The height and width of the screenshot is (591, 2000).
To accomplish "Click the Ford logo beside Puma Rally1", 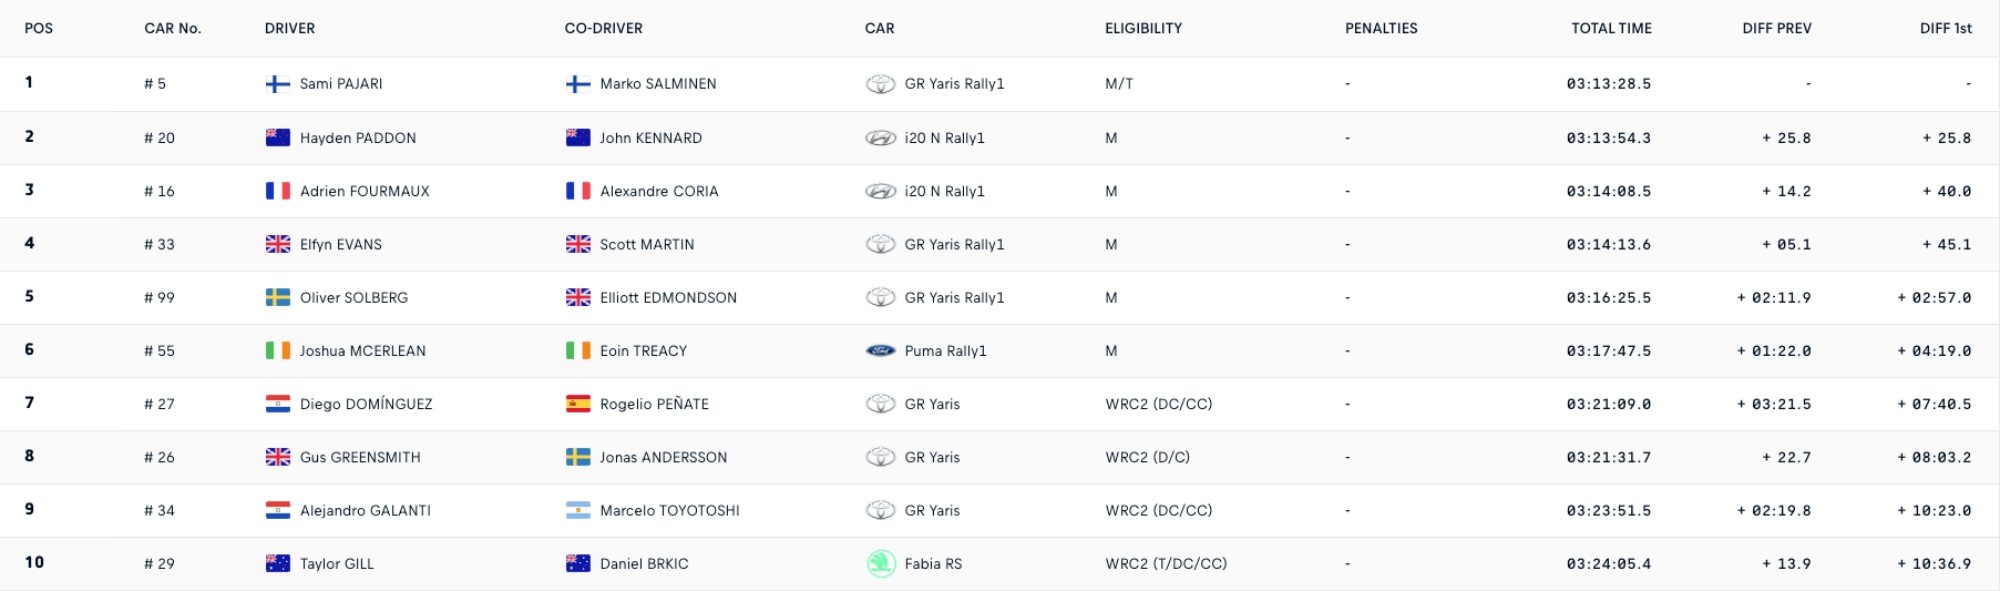I will (x=880, y=351).
